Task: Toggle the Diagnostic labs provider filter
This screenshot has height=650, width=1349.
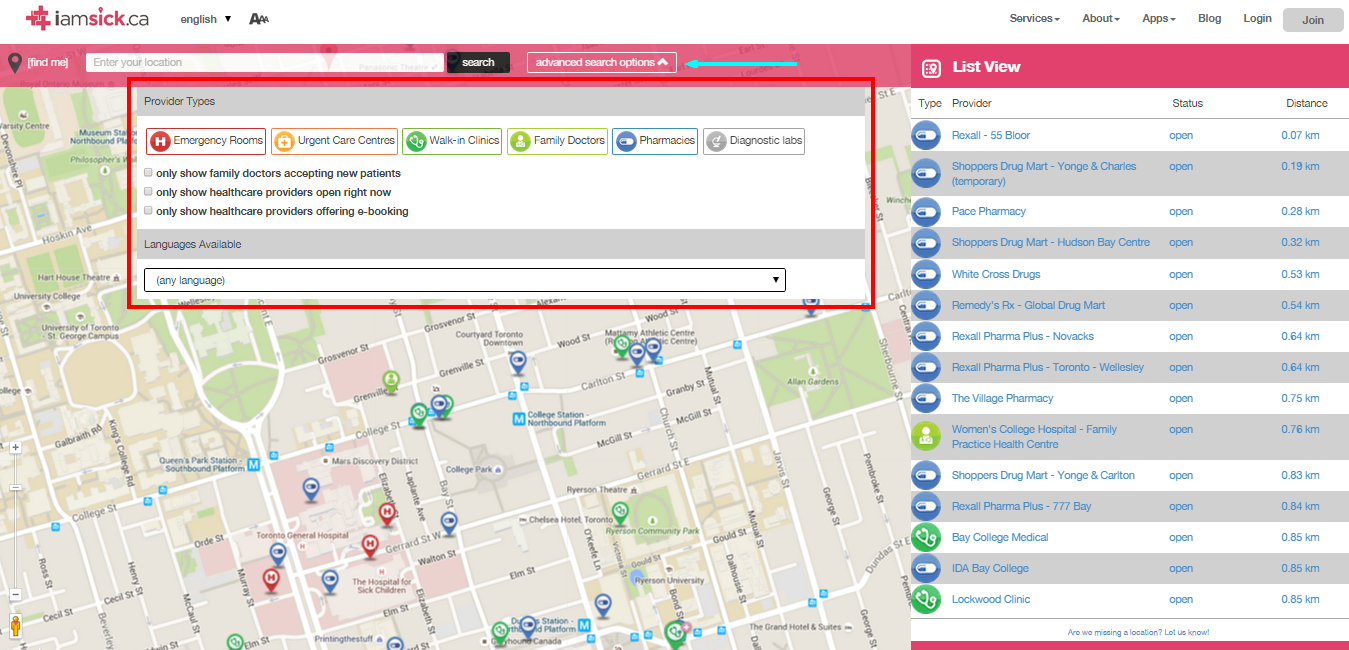Action: (x=754, y=141)
